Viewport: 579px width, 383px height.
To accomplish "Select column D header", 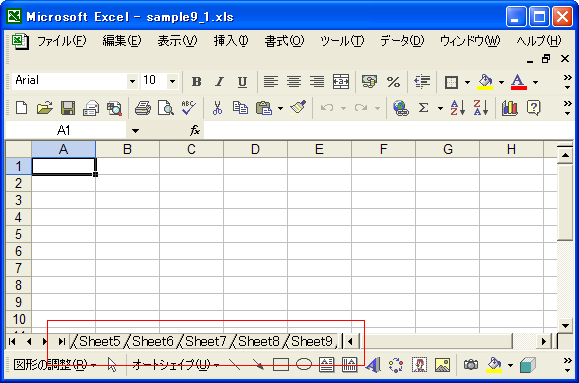I will click(x=255, y=149).
